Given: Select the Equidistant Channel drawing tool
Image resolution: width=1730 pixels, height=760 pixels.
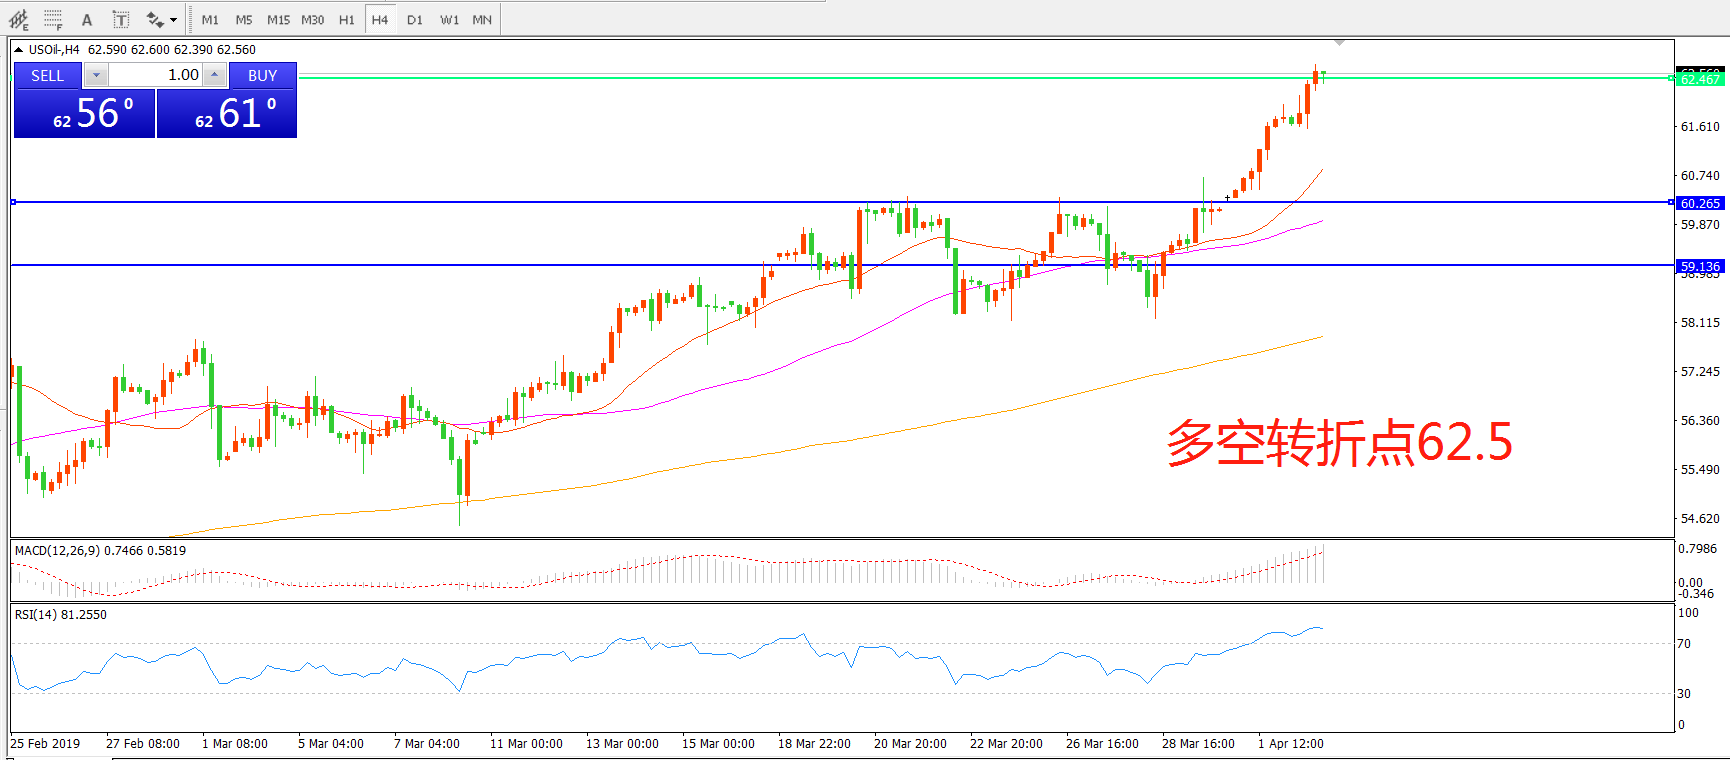Looking at the screenshot, I should click(x=19, y=19).
